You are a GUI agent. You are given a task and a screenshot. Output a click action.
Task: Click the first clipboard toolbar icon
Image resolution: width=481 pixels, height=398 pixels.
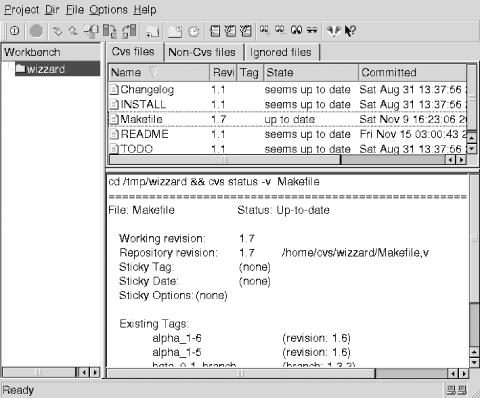pos(215,31)
